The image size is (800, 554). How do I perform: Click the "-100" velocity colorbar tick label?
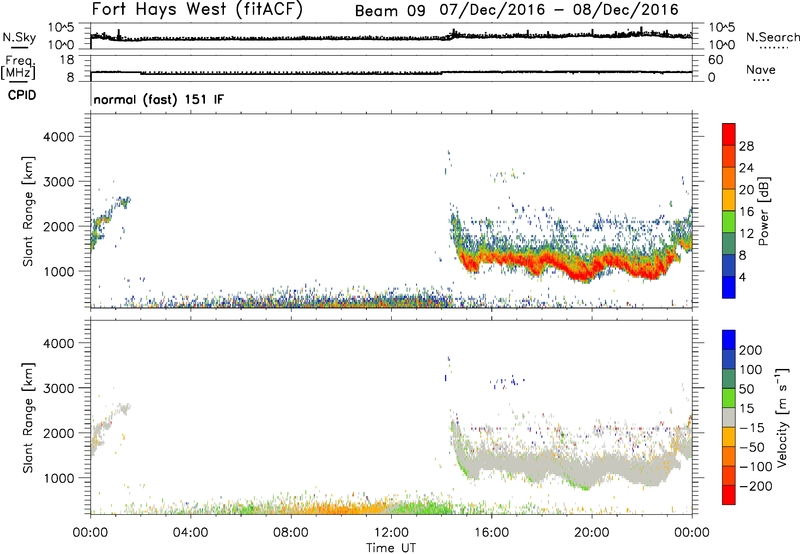[x=755, y=467]
